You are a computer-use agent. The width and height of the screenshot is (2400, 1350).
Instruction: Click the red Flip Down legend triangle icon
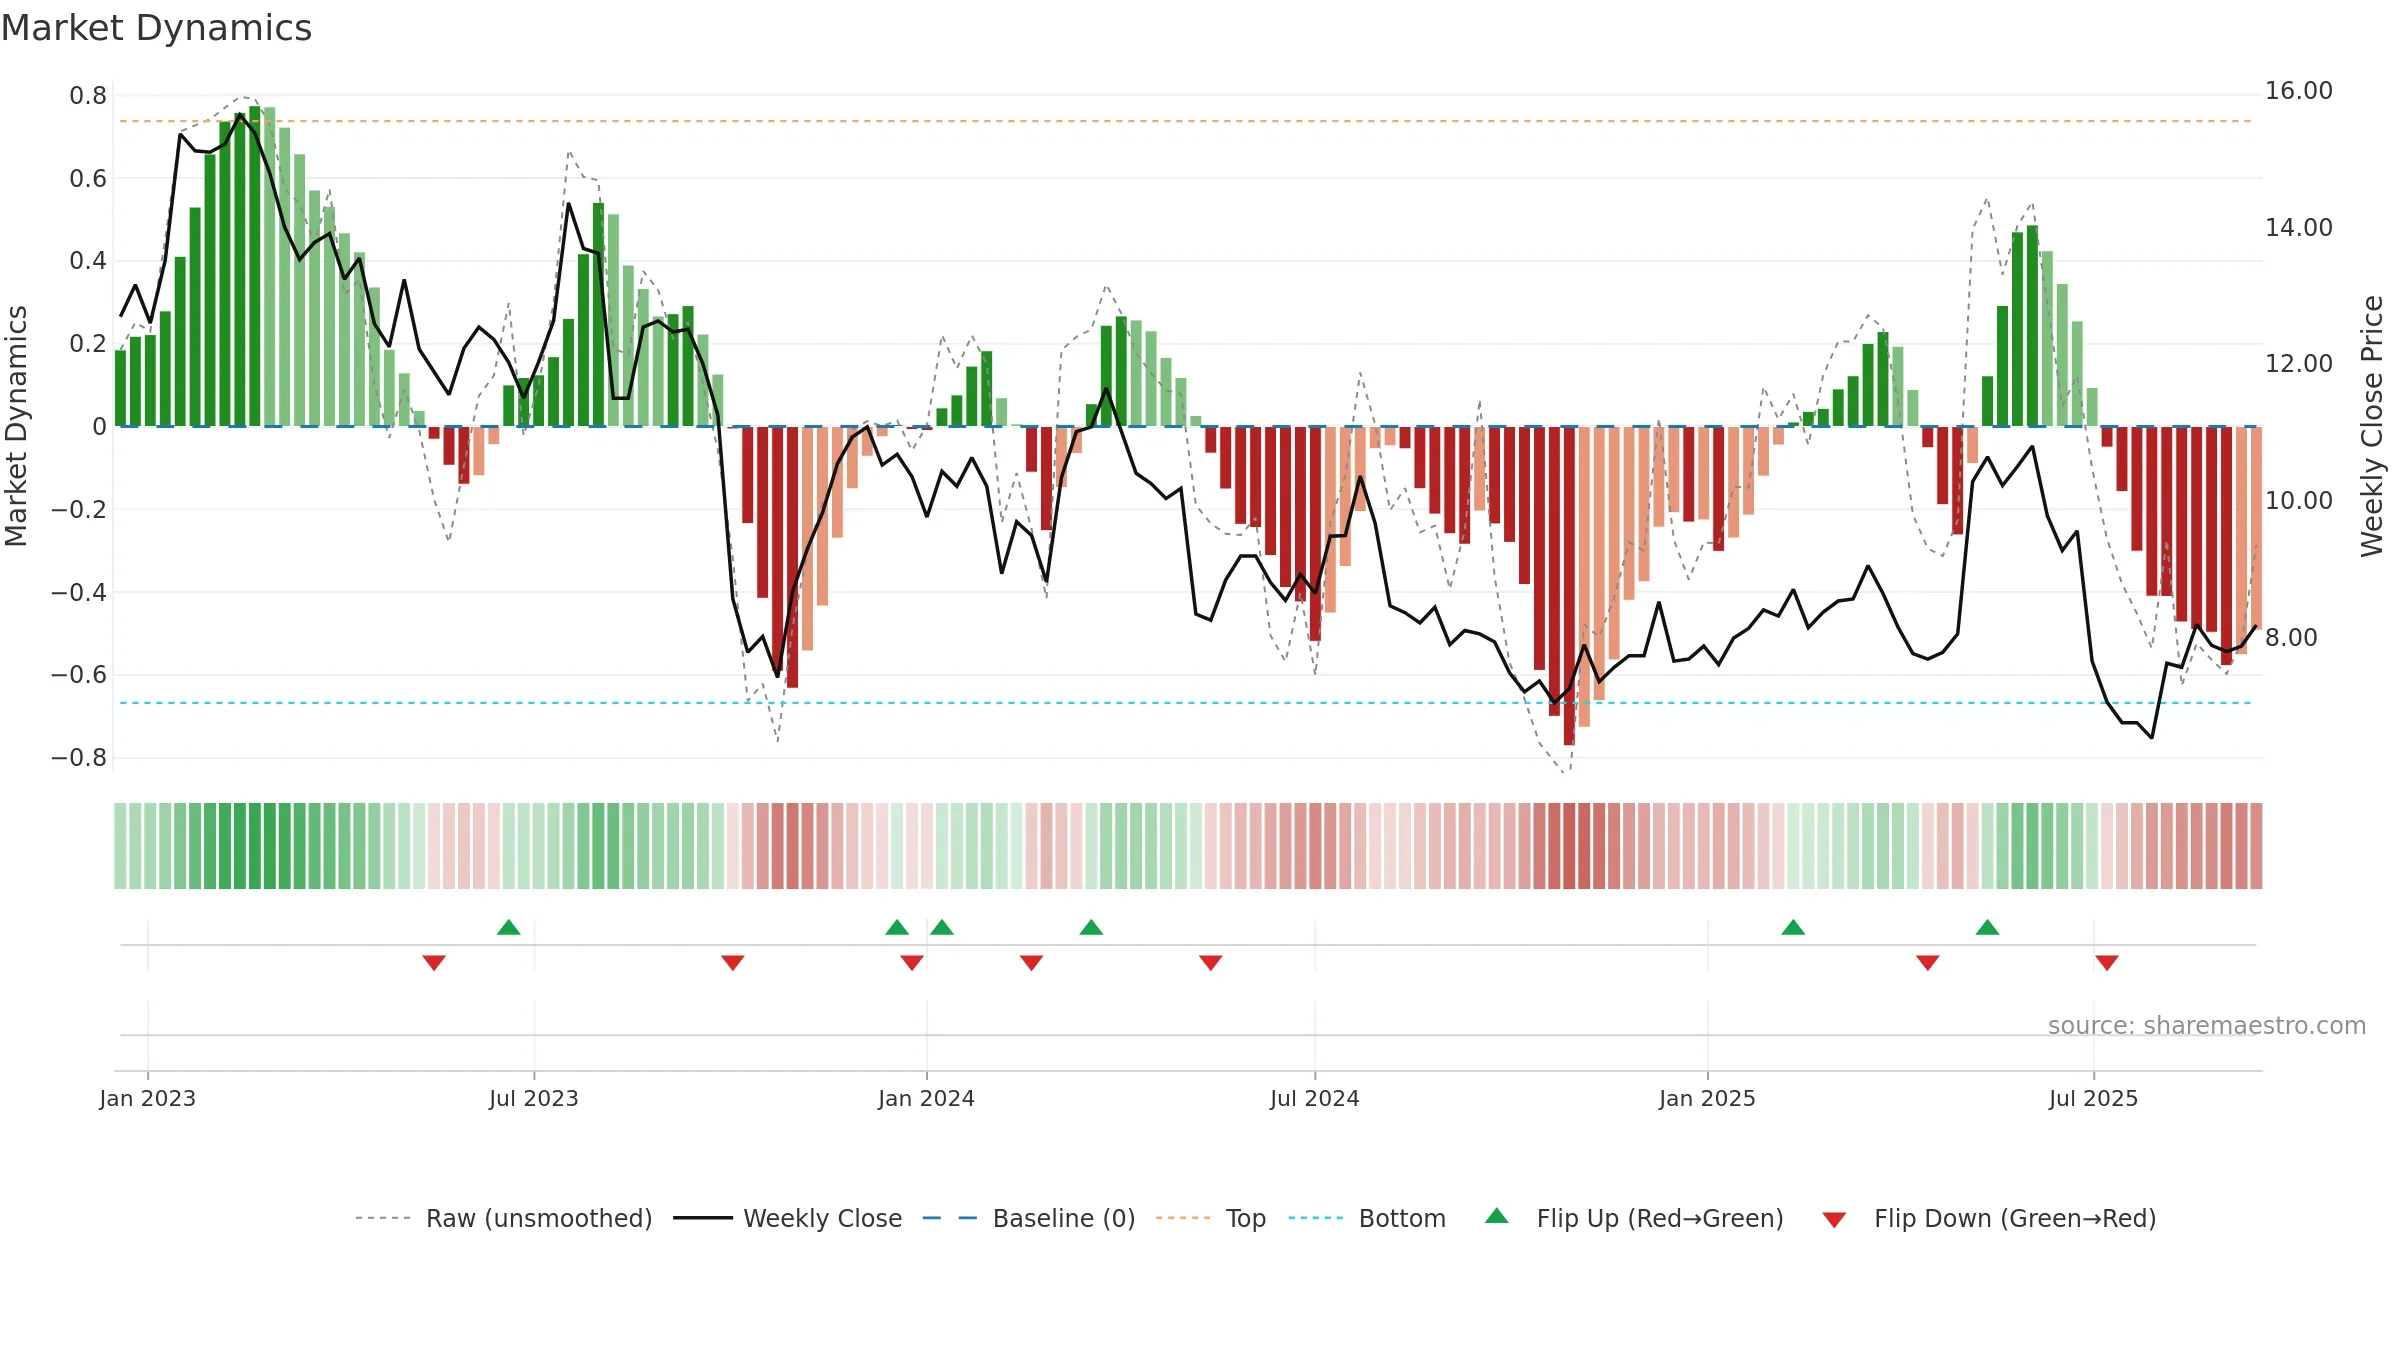tap(1834, 1220)
